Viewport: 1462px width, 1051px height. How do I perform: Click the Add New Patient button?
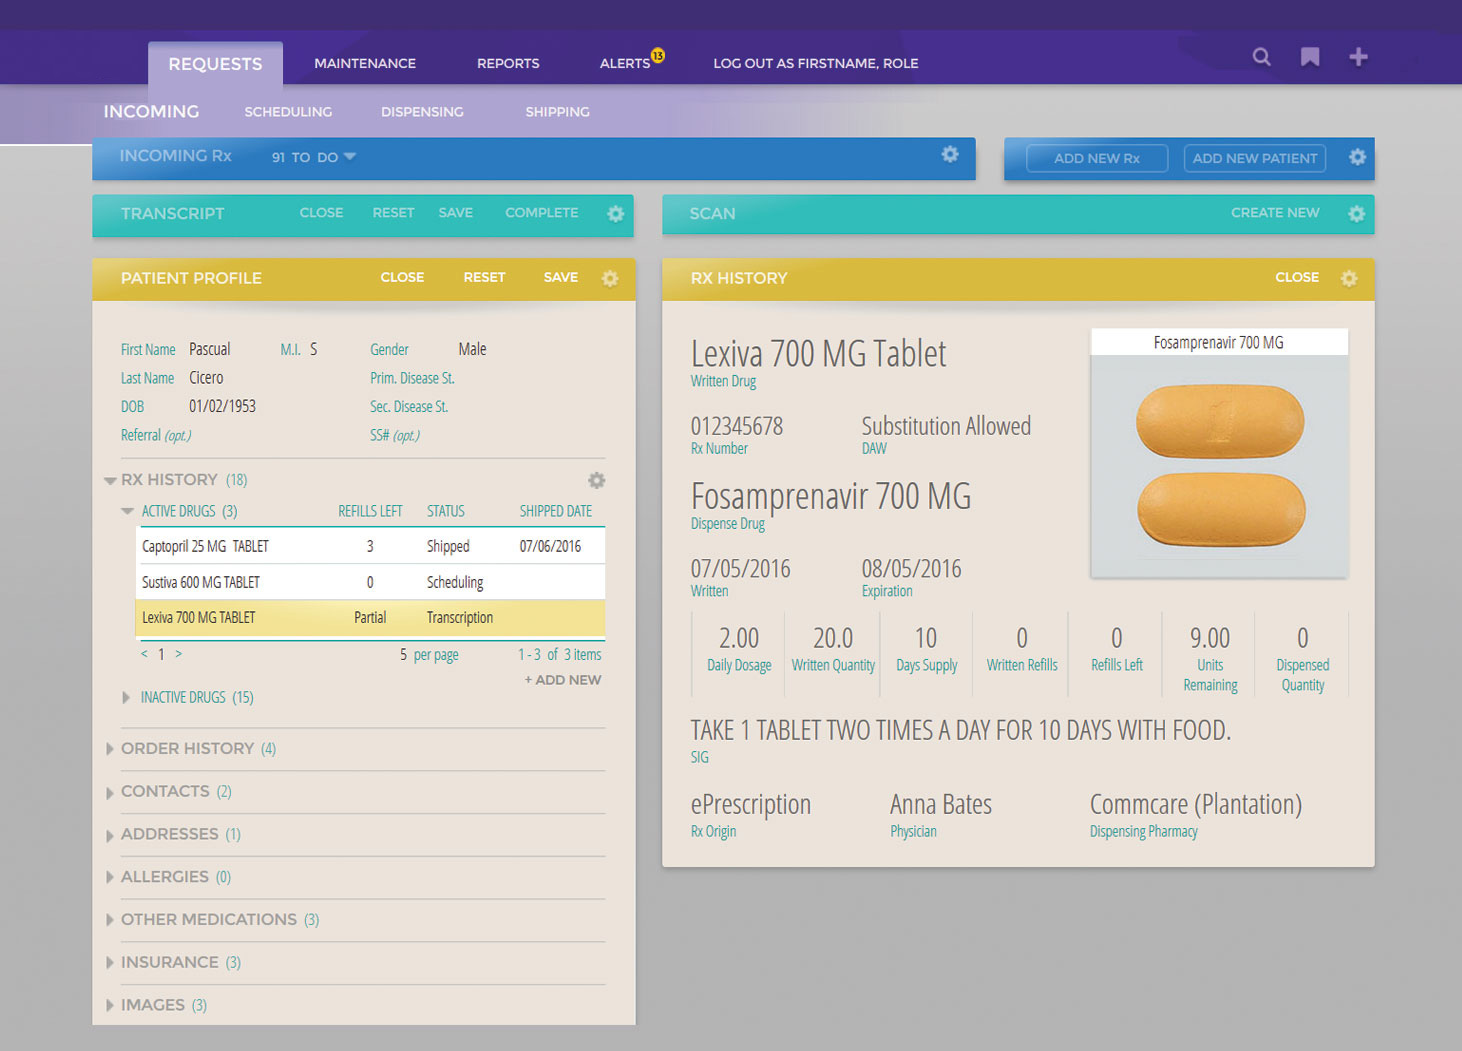1254,158
